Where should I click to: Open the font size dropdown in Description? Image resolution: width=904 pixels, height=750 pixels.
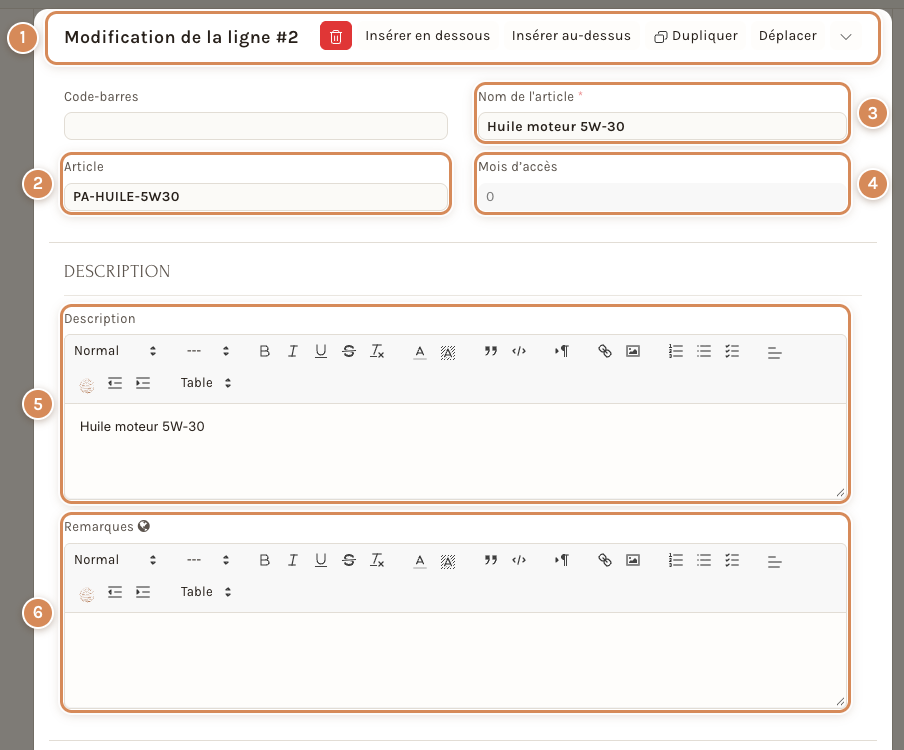tap(208, 351)
